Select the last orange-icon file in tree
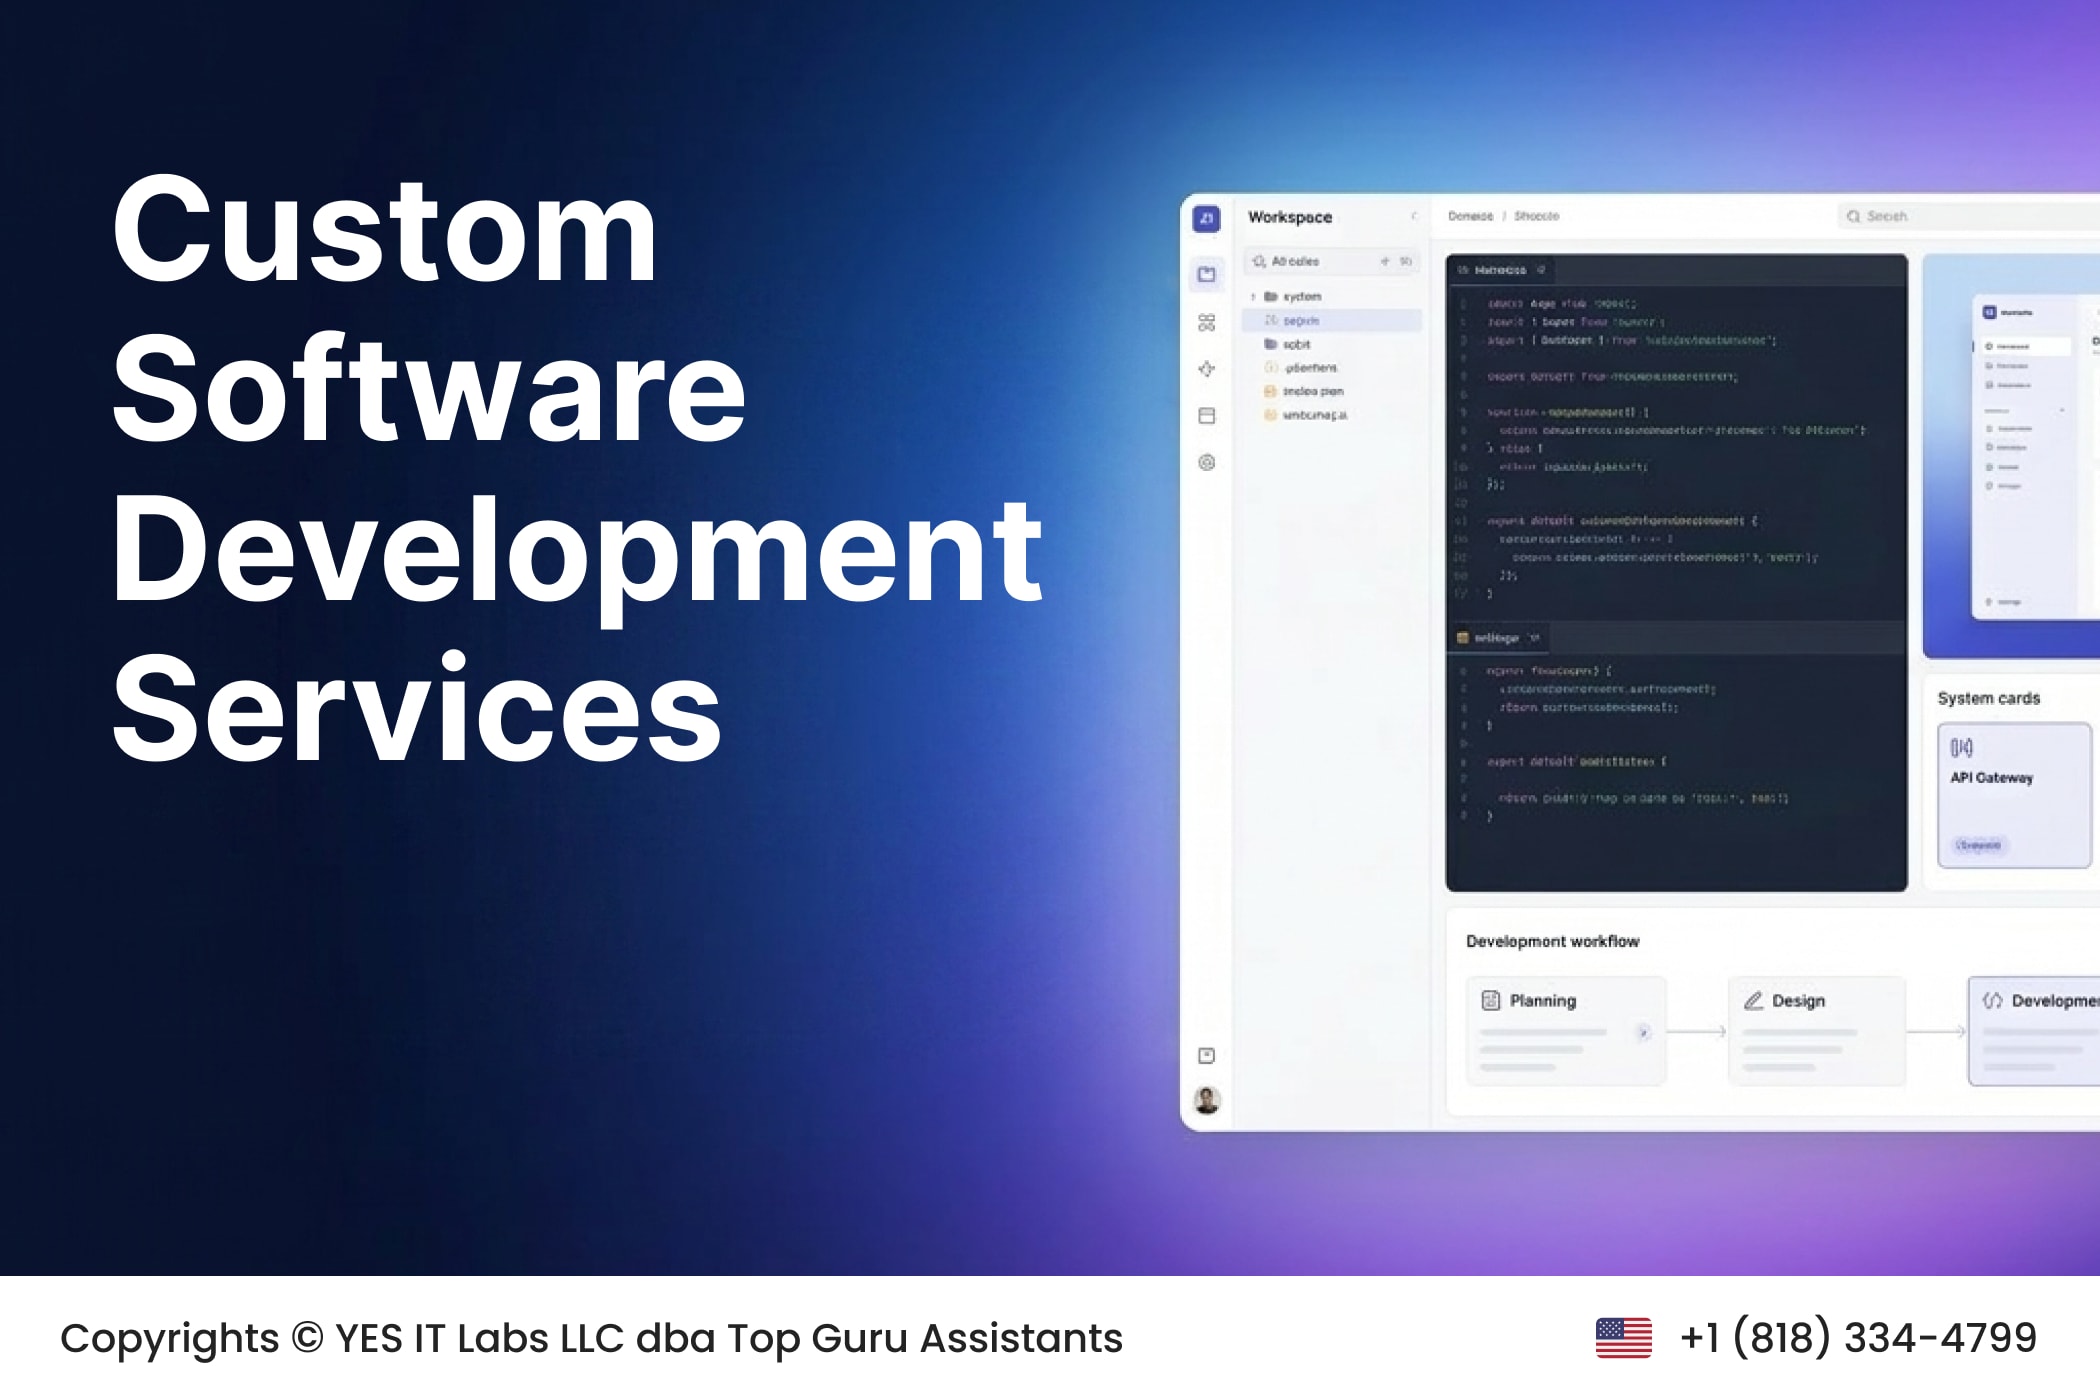Viewport: 2100px width, 1400px height. [x=1332, y=415]
